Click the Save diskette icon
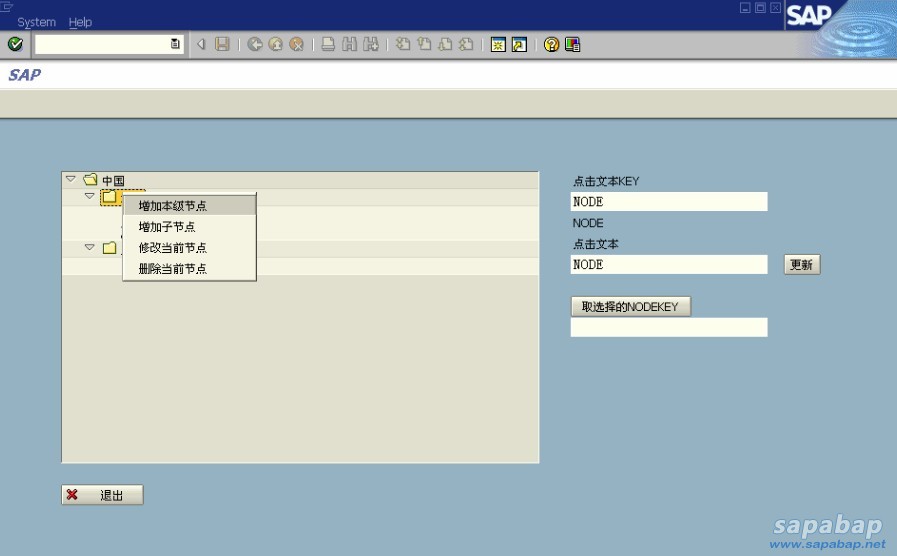897x556 pixels. pos(222,44)
